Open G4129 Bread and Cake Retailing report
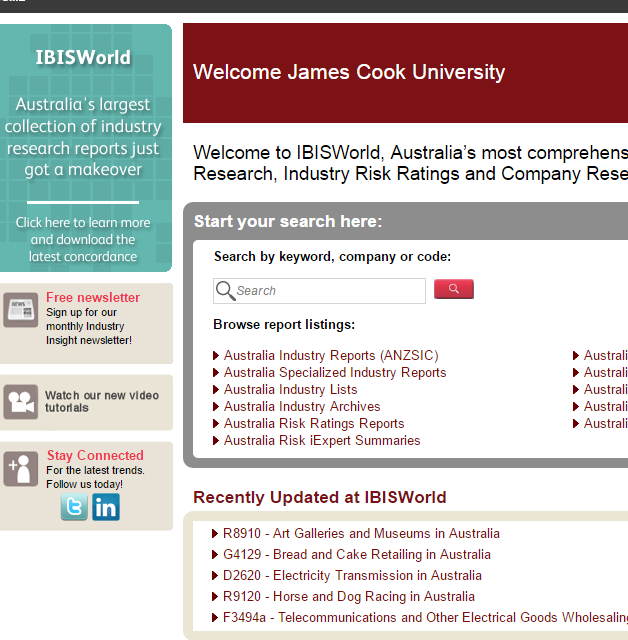The width and height of the screenshot is (628, 640). click(357, 555)
